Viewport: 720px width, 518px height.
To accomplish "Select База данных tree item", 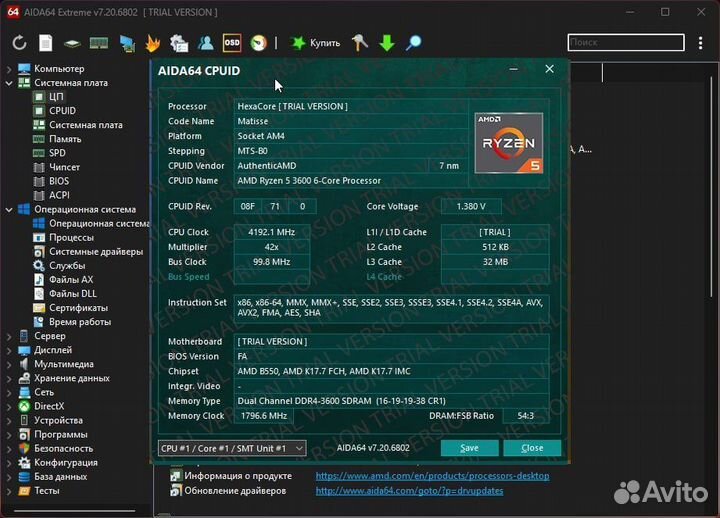I will coord(60,477).
